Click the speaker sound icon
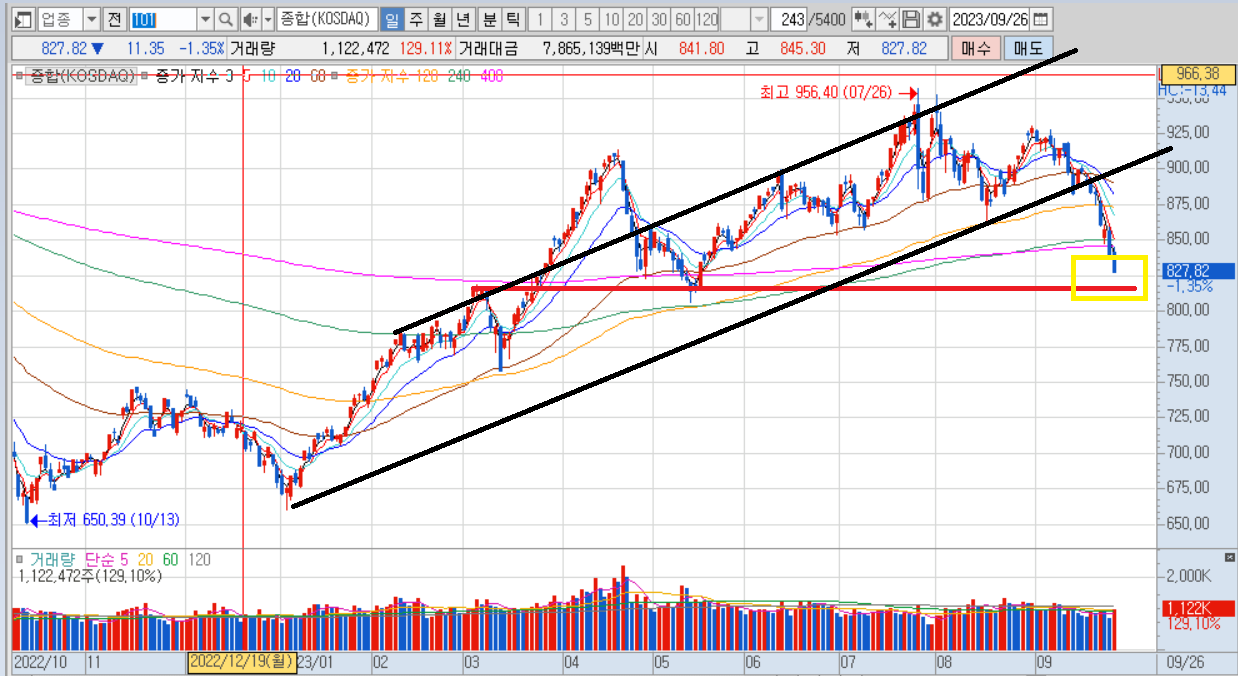This screenshot has width=1238, height=676. point(249,19)
